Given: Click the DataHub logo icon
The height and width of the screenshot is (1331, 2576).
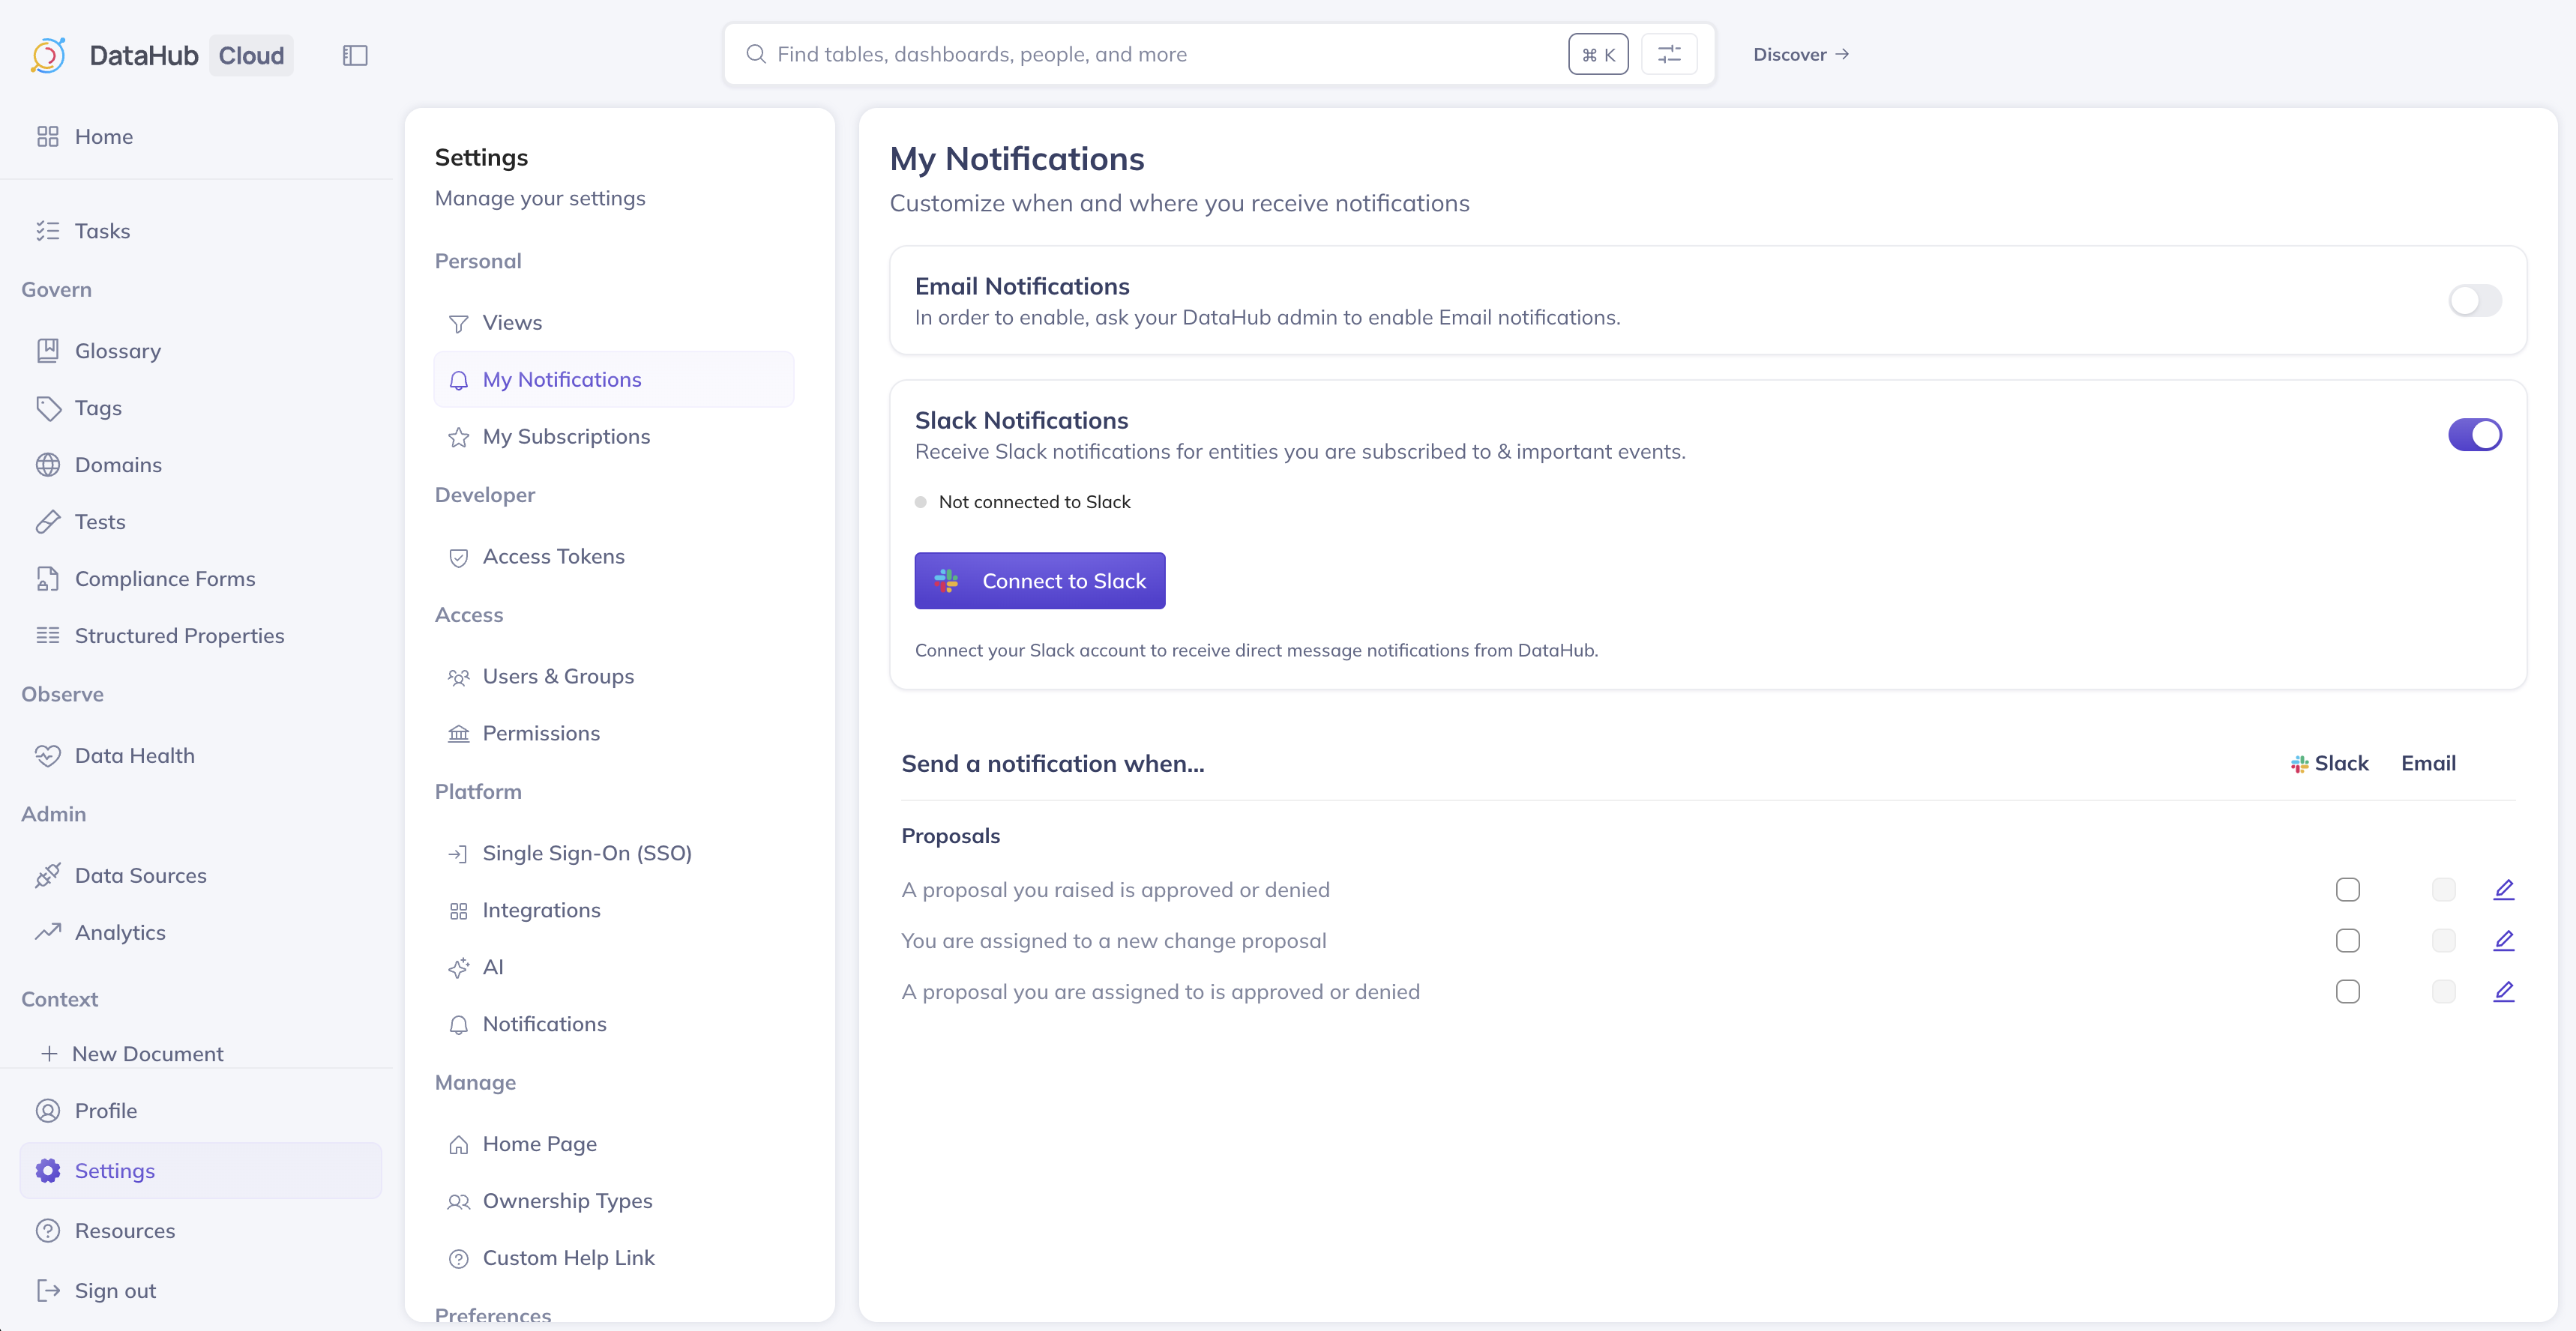Looking at the screenshot, I should (48, 55).
